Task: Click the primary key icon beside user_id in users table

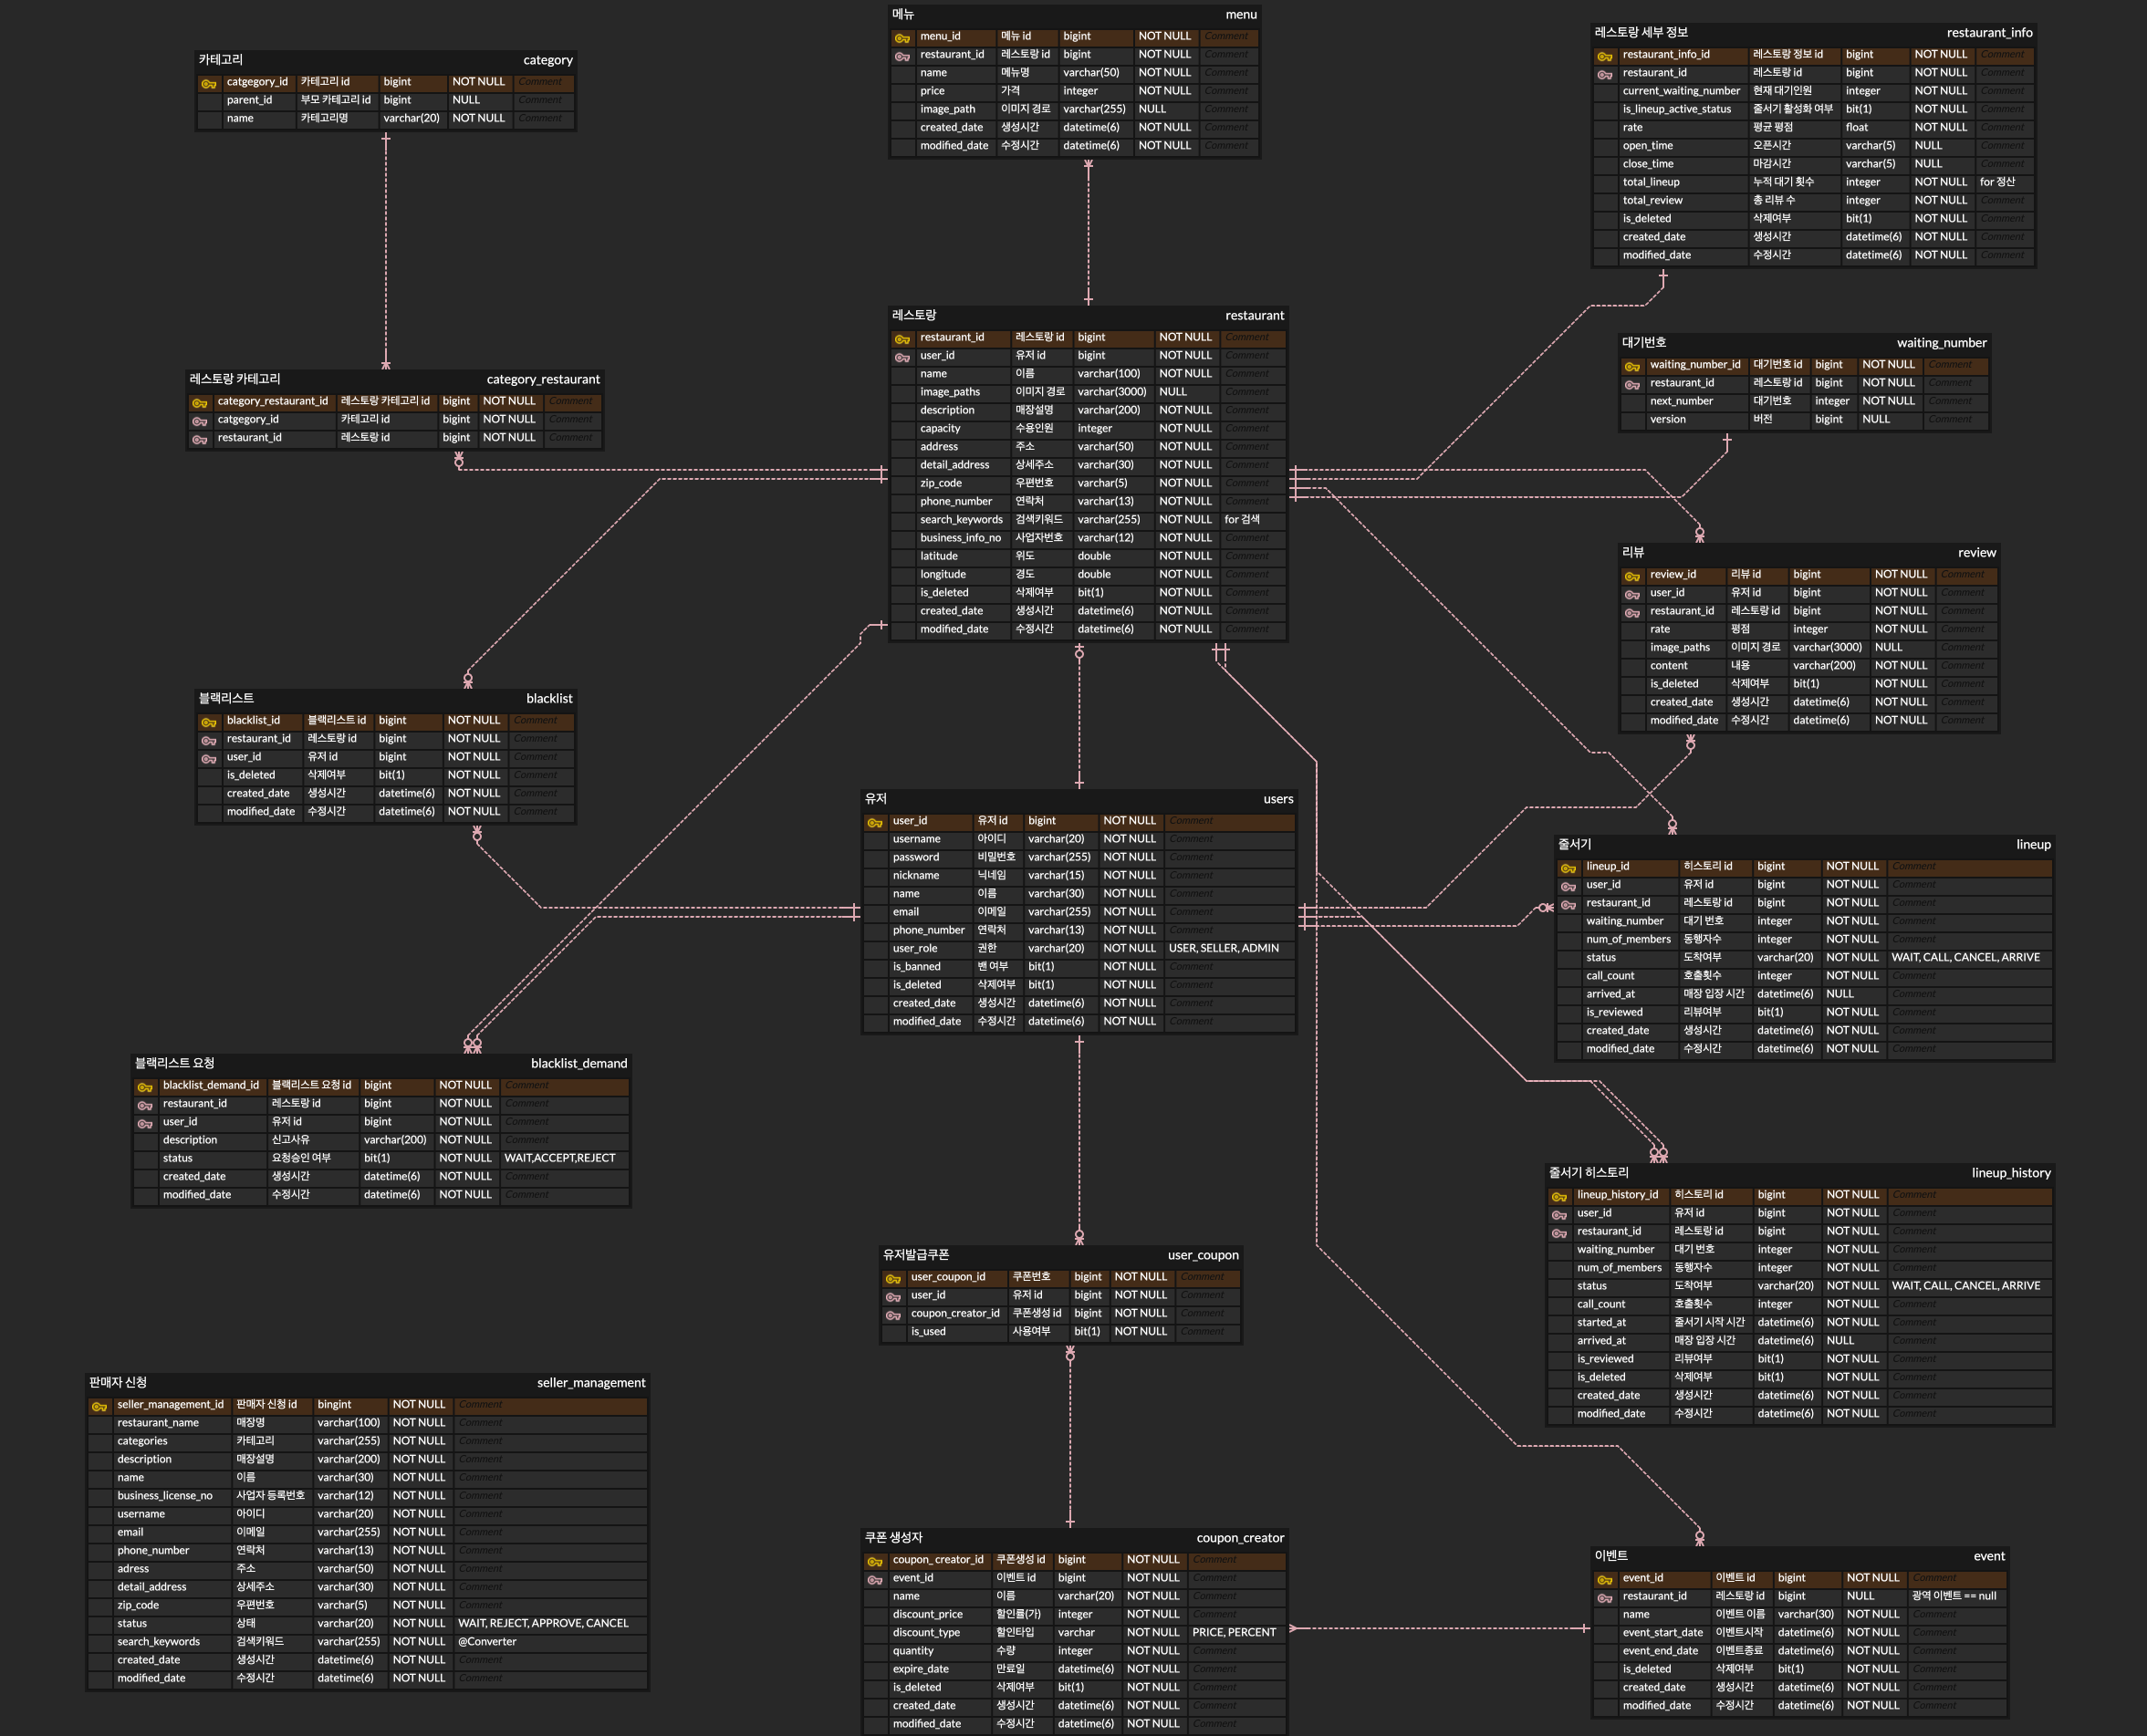Action: pos(875,822)
